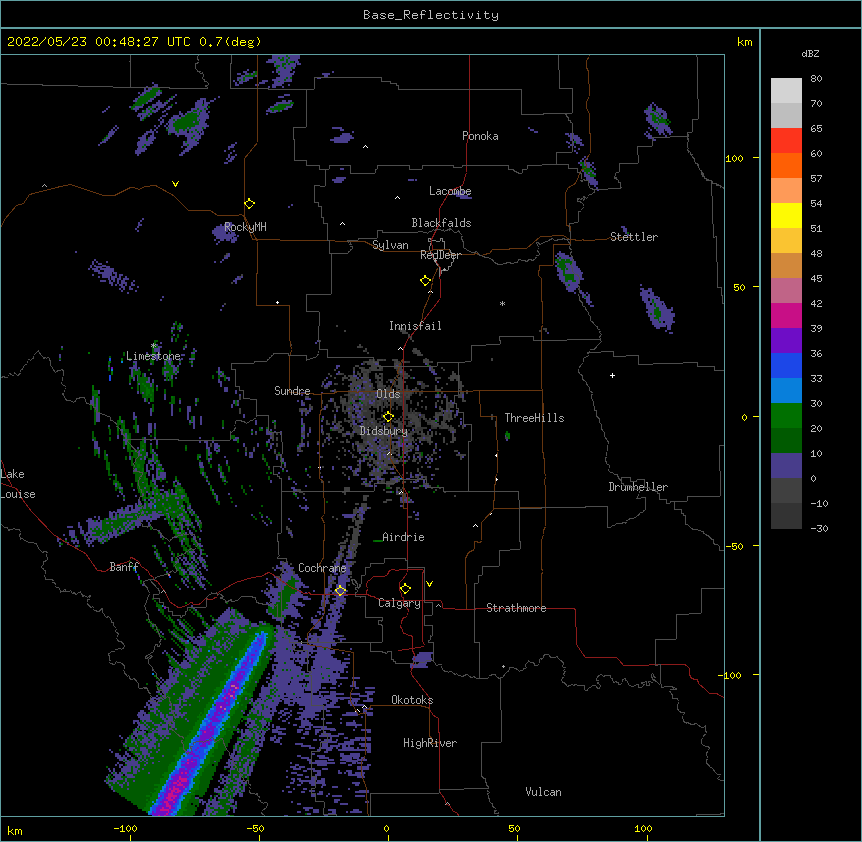
Task: Click the RedDeer city label
Action: tap(440, 255)
